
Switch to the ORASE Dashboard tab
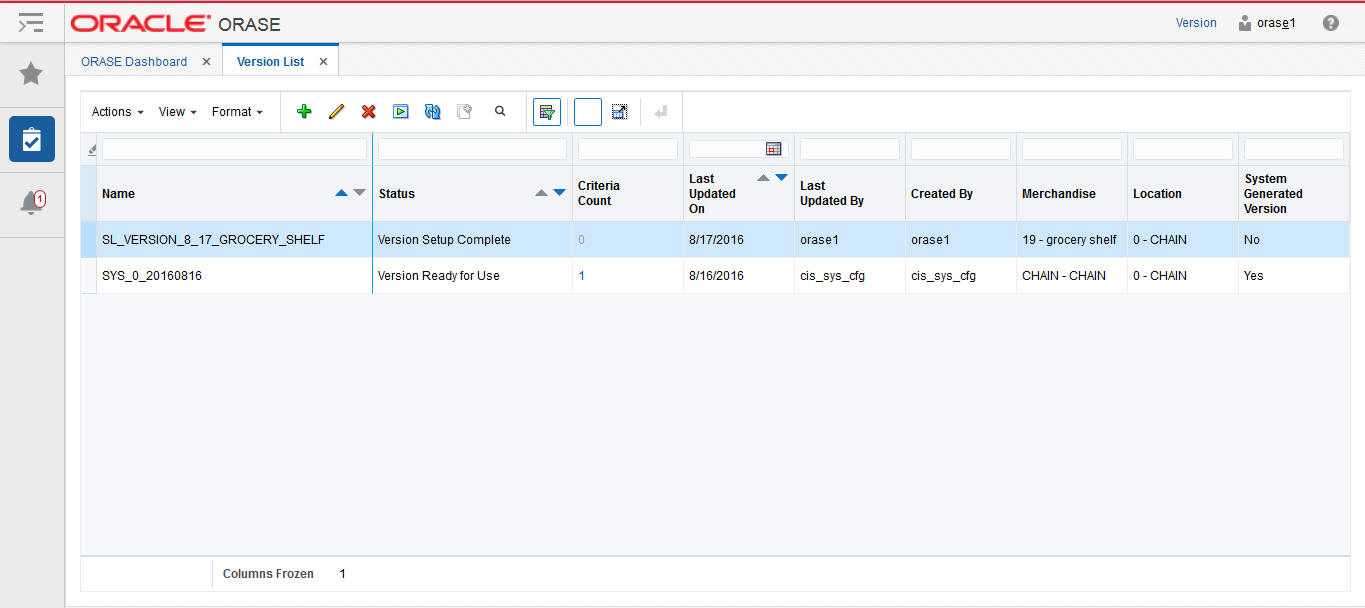[134, 61]
